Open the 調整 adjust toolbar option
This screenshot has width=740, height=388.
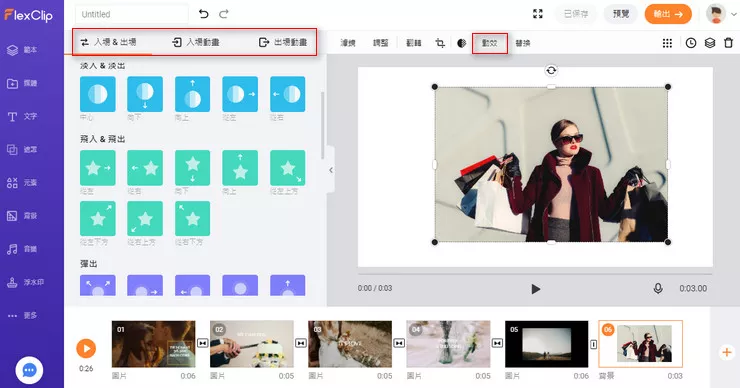pyautogui.click(x=381, y=43)
